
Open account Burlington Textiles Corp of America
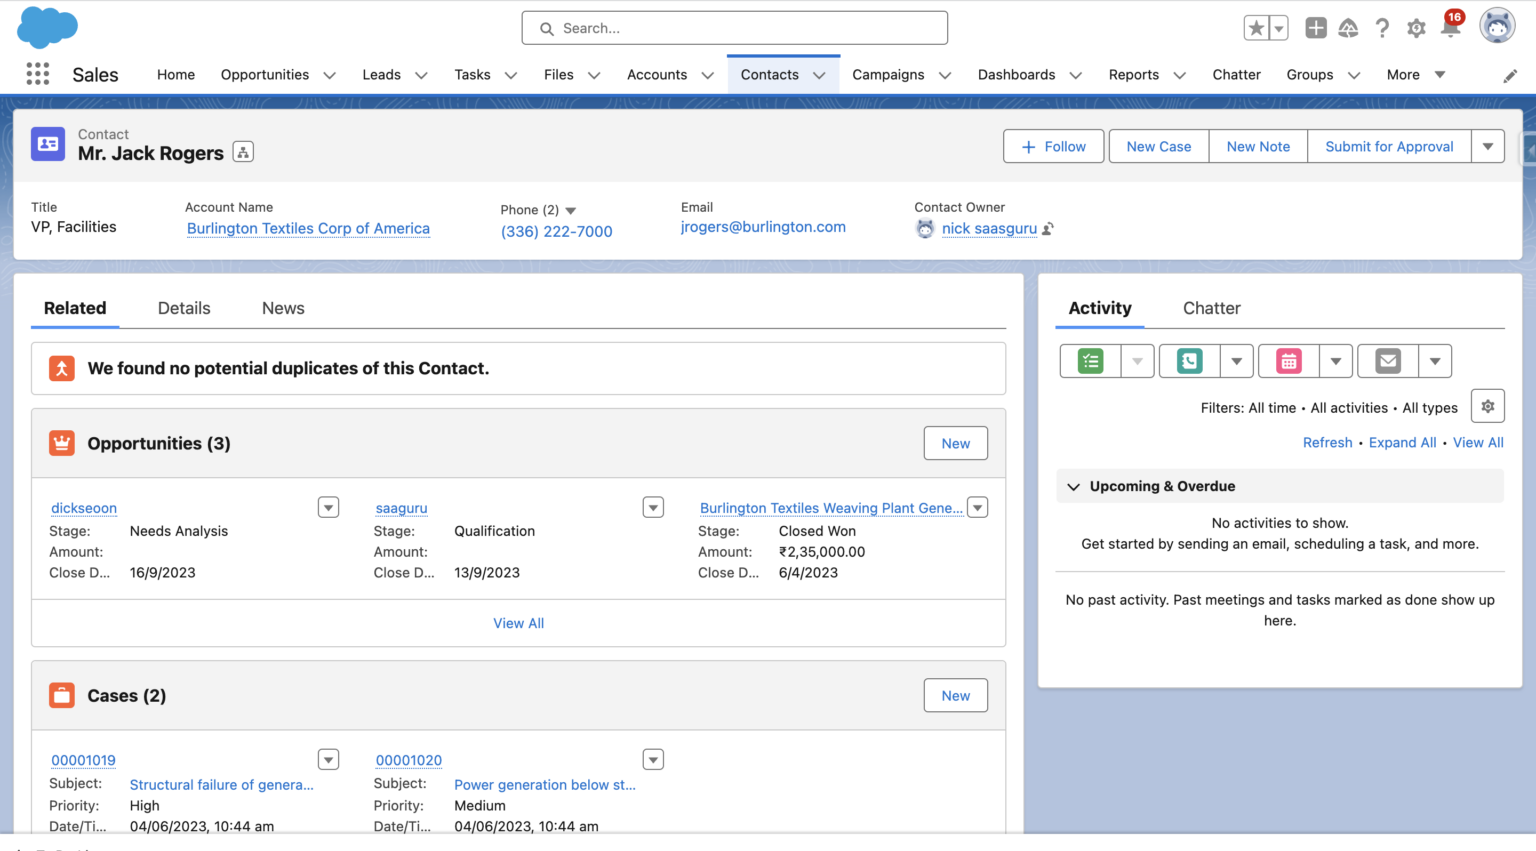pos(307,228)
